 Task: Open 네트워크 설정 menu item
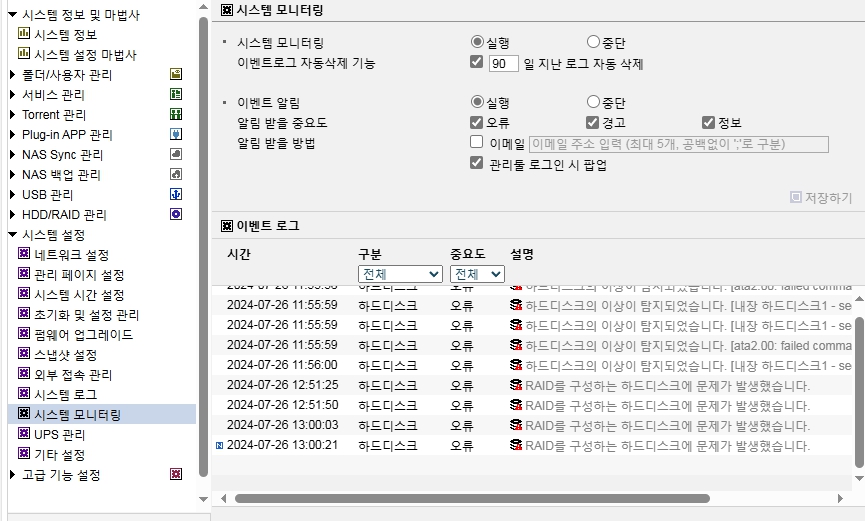[x=72, y=254]
